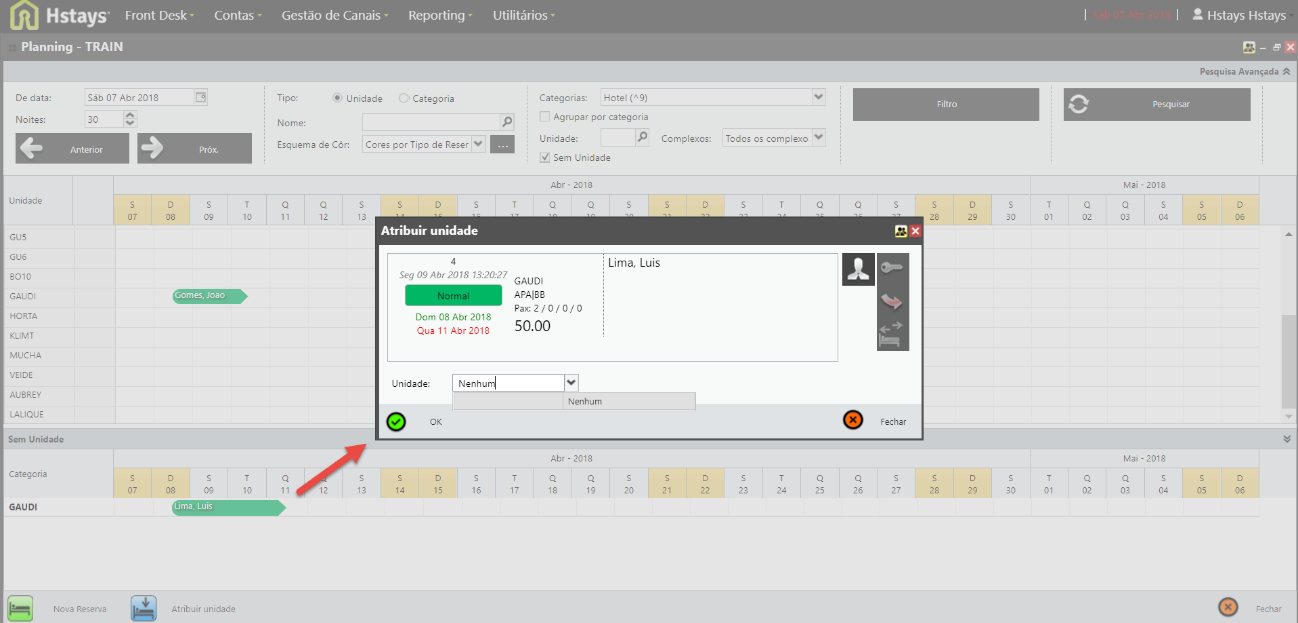Enable Agrupar por categoria checkbox
Screen dimensions: 1298x623
click(545, 117)
